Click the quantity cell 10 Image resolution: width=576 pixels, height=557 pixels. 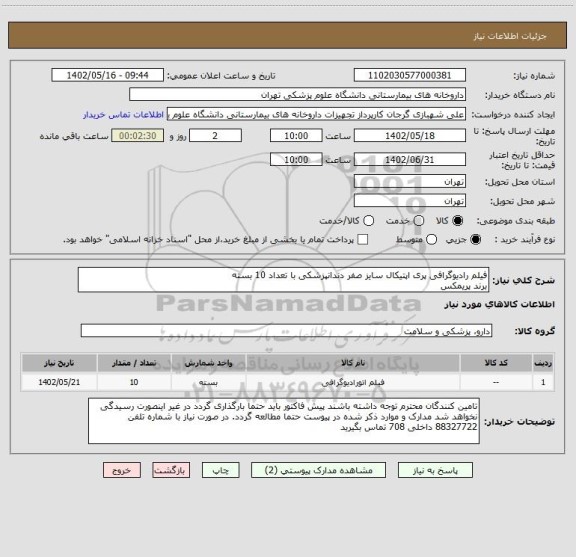pos(134,382)
